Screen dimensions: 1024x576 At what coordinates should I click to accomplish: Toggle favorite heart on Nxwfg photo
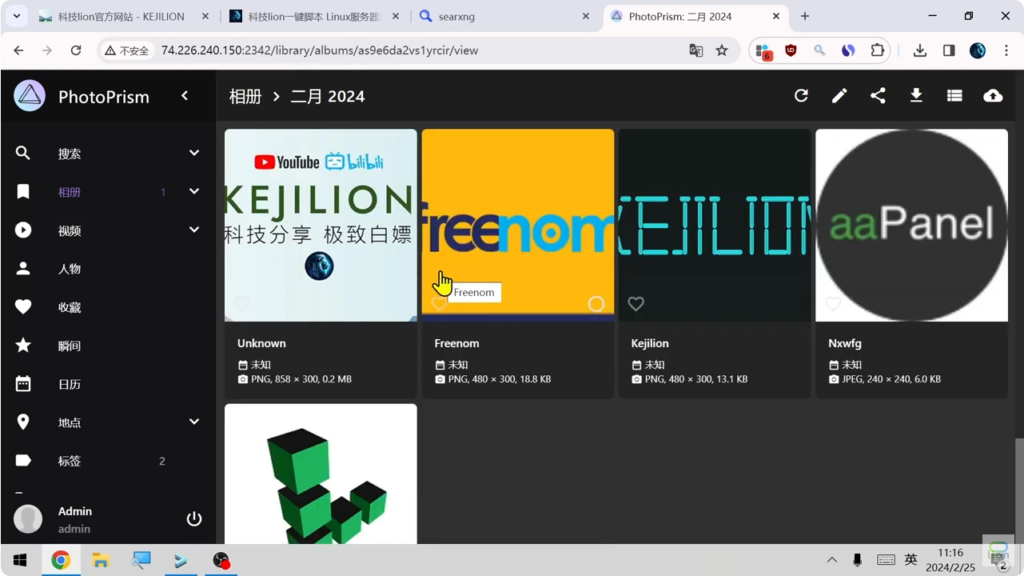833,304
